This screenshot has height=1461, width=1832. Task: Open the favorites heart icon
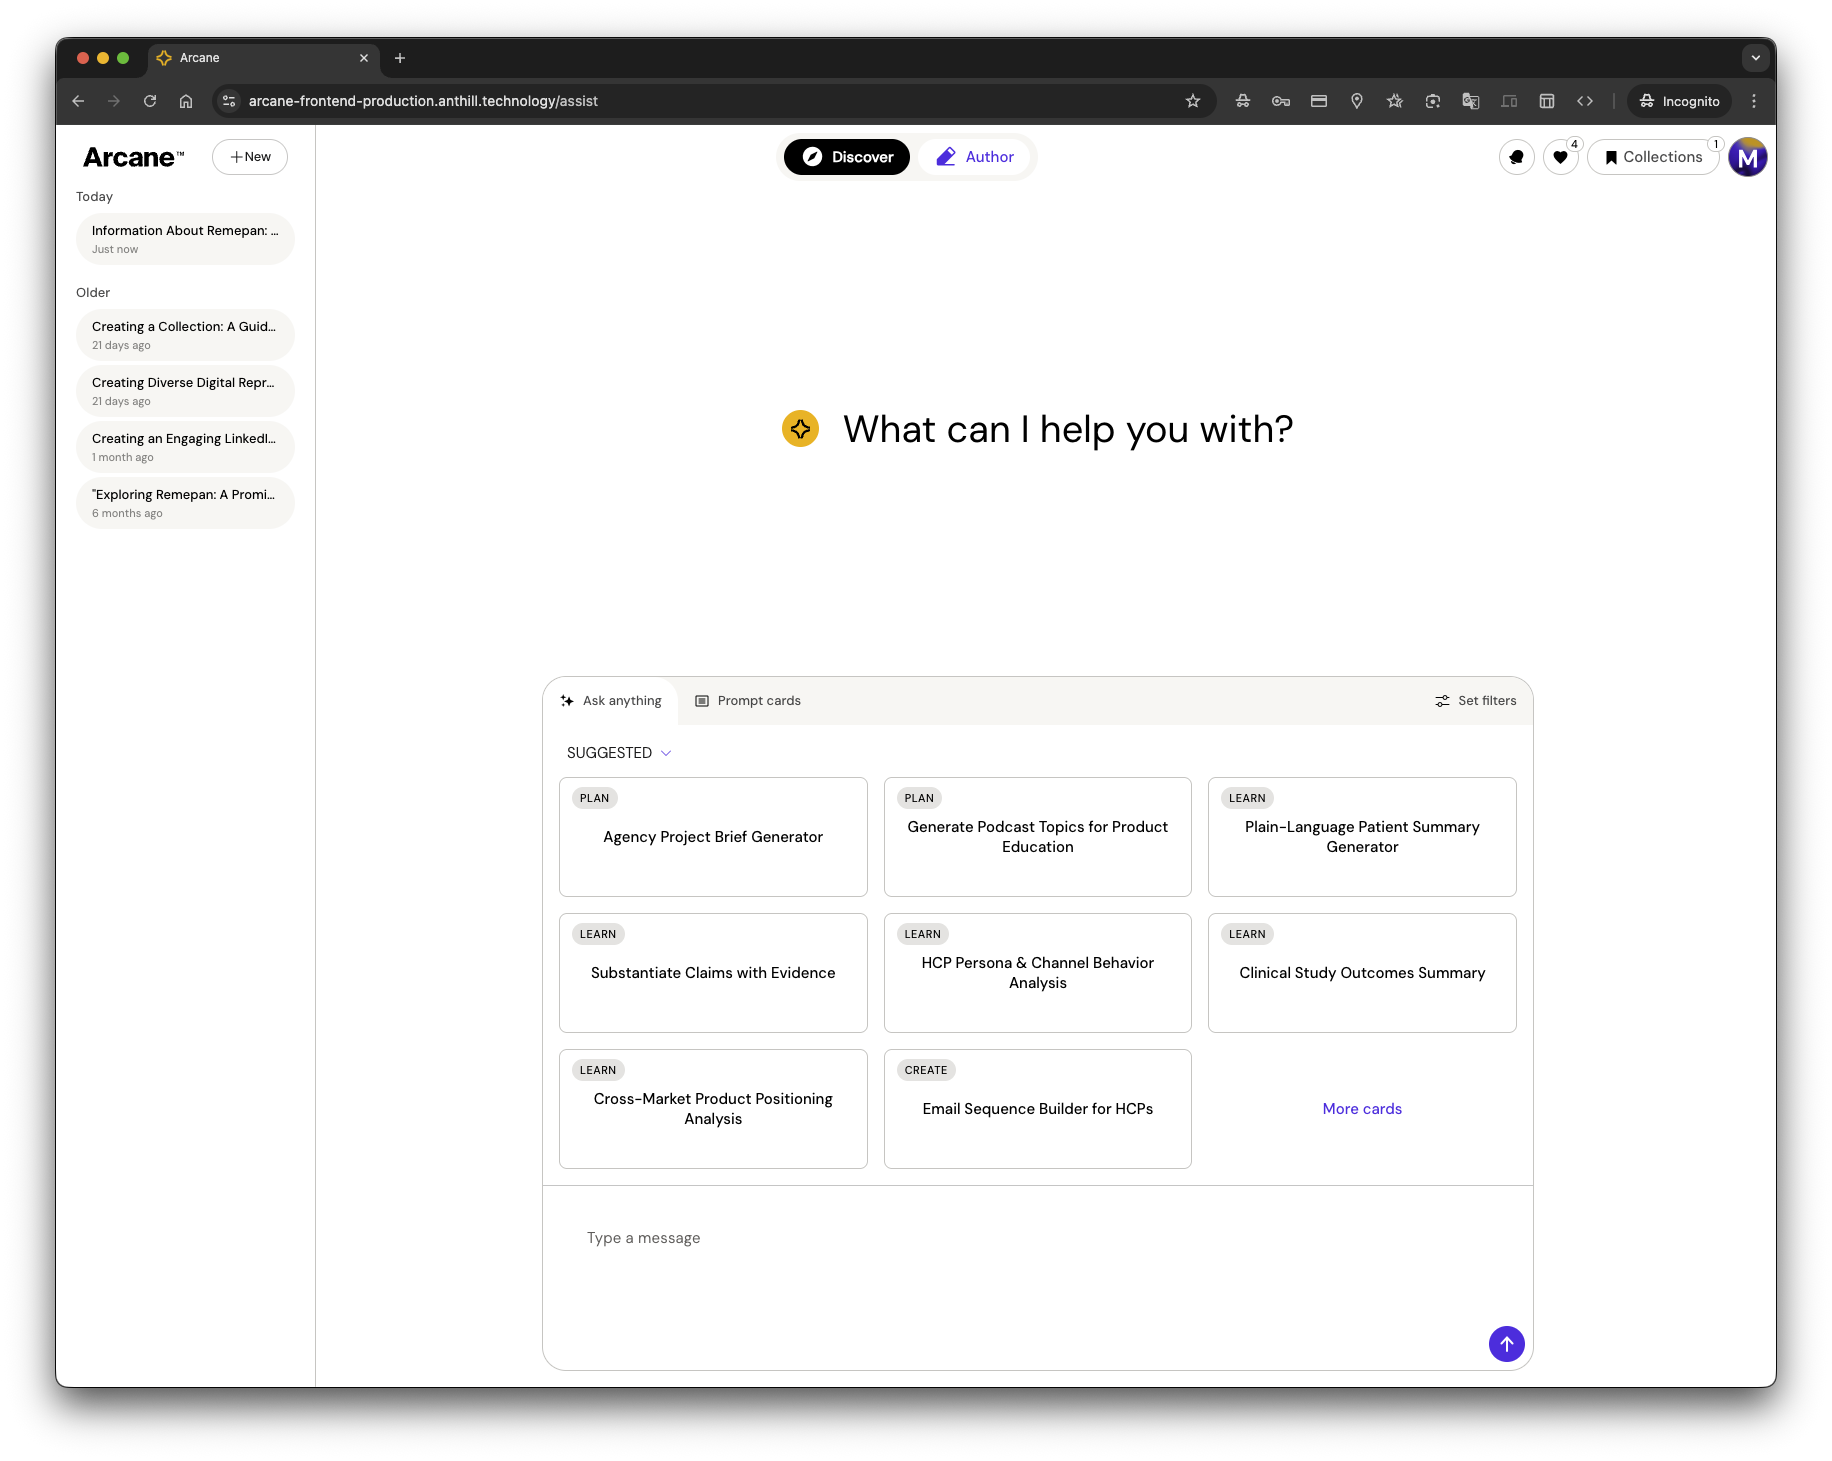pos(1560,157)
